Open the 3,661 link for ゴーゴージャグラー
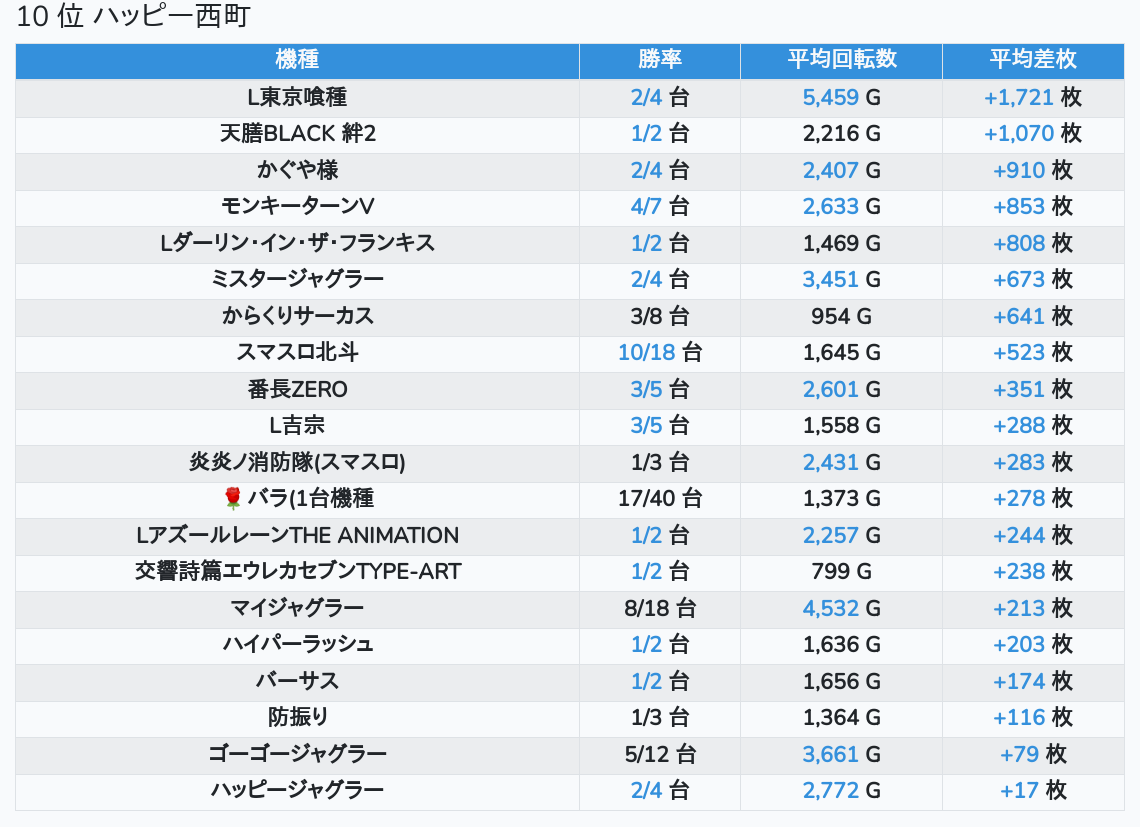The width and height of the screenshot is (1140, 827). click(x=830, y=754)
